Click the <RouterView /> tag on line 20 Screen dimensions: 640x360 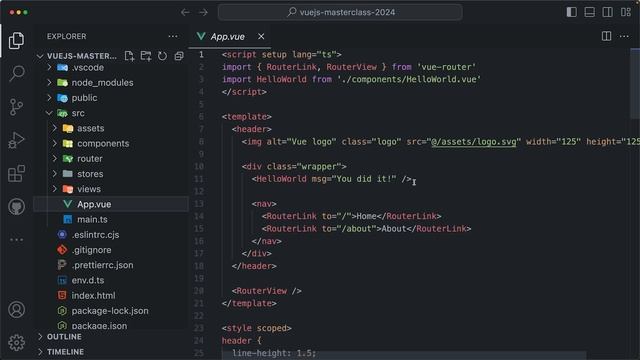[267, 291]
